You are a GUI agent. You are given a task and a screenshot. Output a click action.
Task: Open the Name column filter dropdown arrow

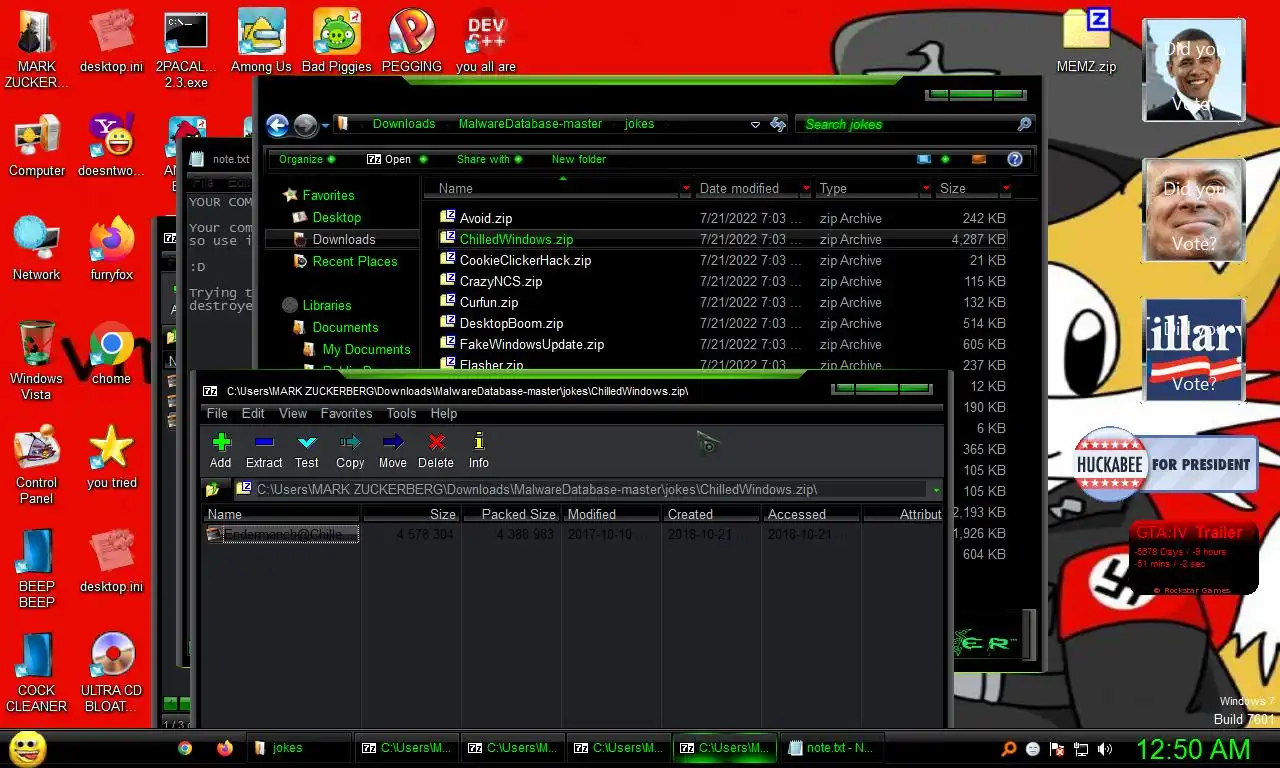pyautogui.click(x=686, y=188)
